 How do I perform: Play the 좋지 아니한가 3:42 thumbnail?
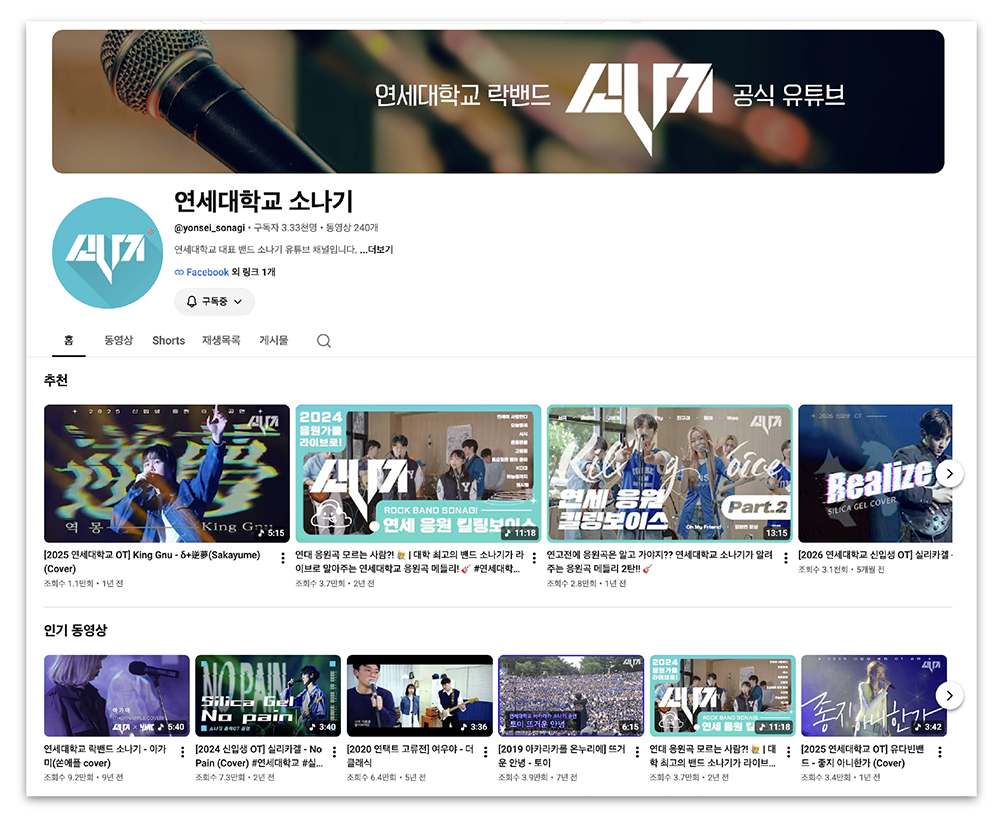click(874, 695)
